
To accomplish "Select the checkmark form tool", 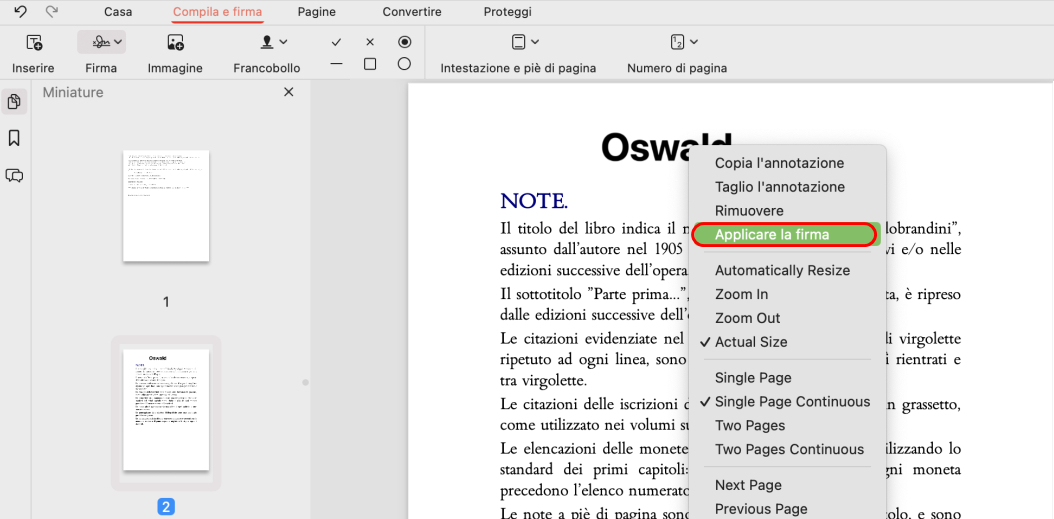I will (x=336, y=42).
